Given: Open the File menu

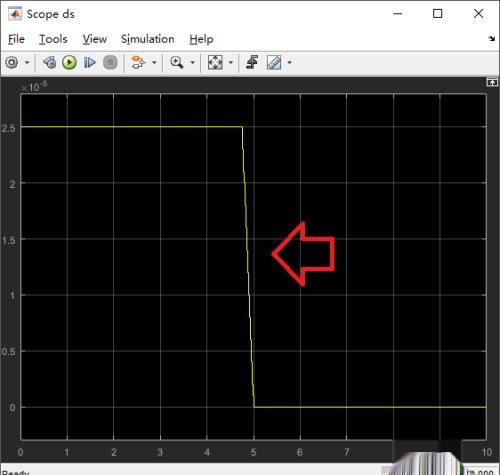Looking at the screenshot, I should click(x=16, y=39).
